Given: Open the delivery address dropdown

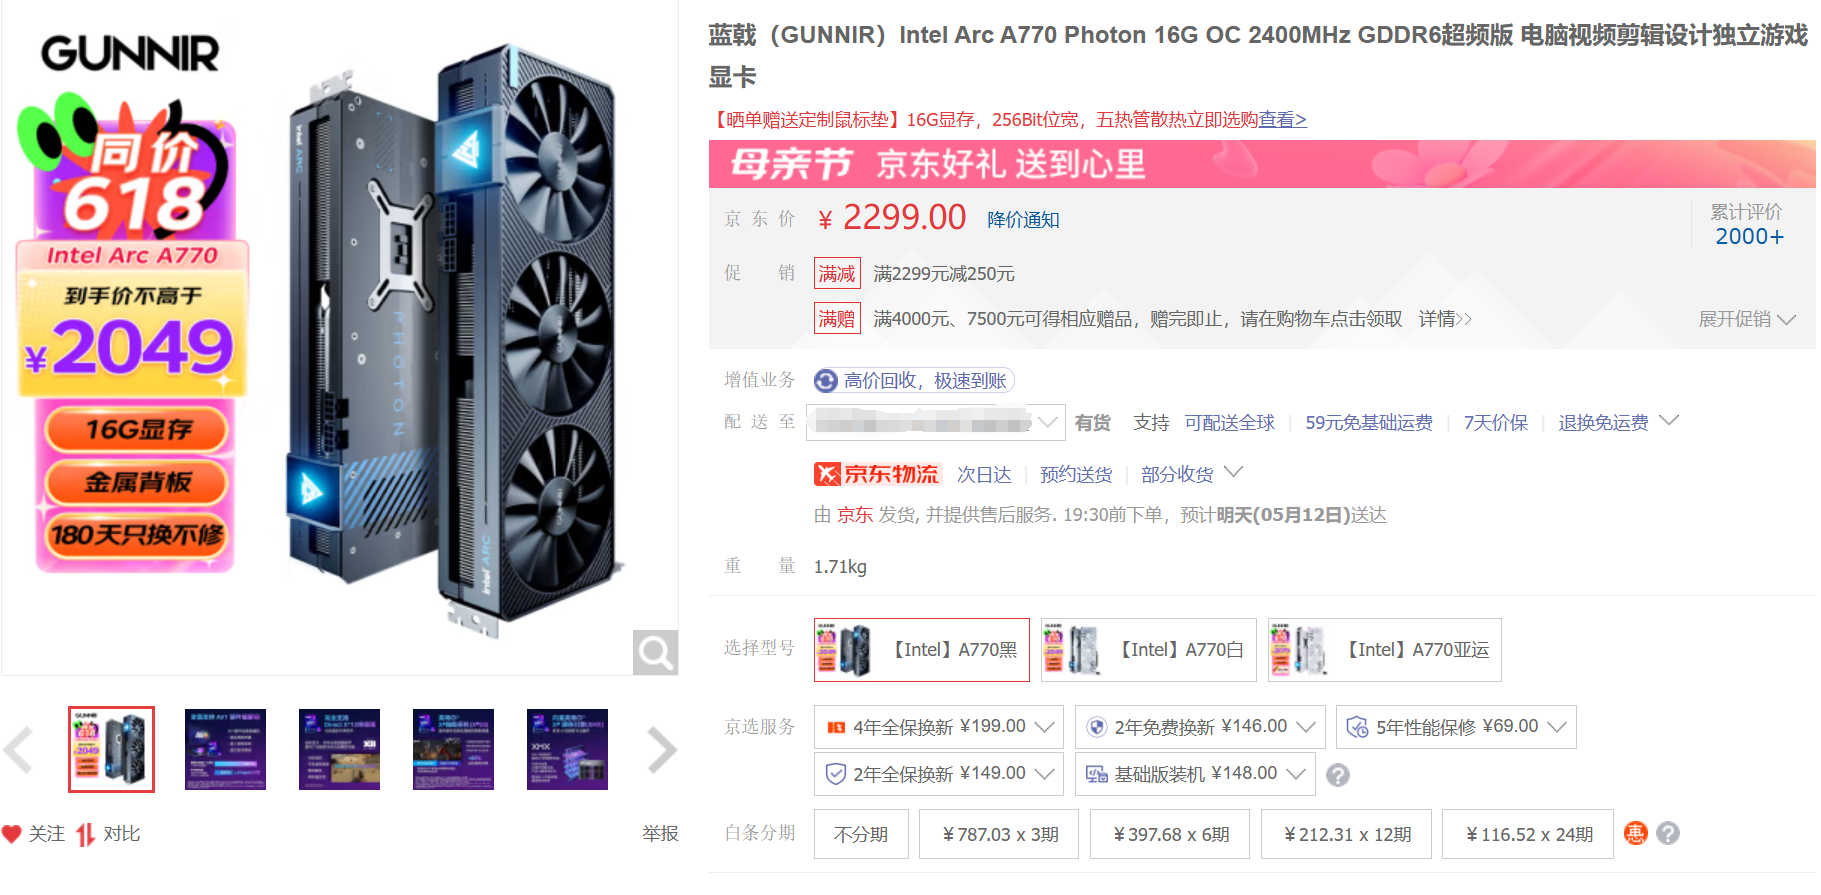Looking at the screenshot, I should point(936,422).
